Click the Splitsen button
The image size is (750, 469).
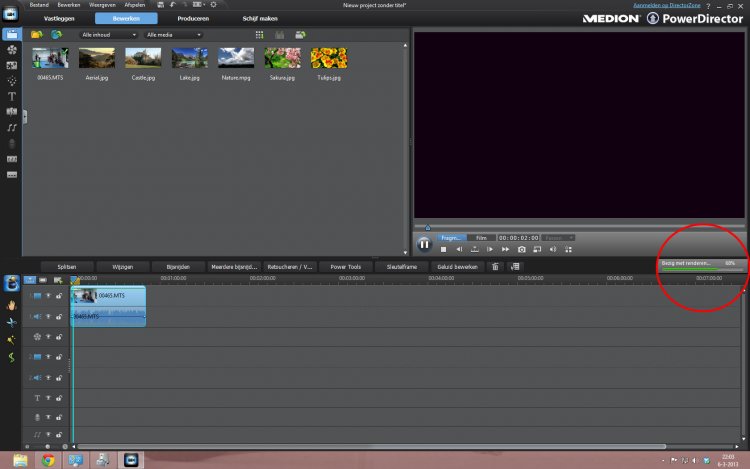pyautogui.click(x=68, y=267)
